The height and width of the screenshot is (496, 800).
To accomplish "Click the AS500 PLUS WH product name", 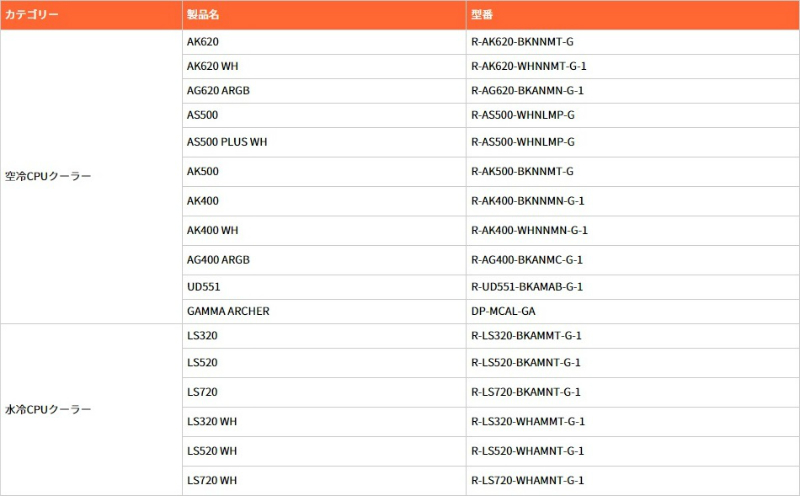I will [227, 142].
